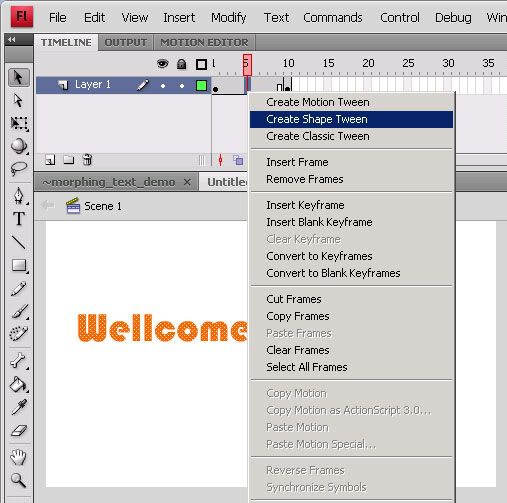Pick the Eyedropper tool

(x=19, y=407)
